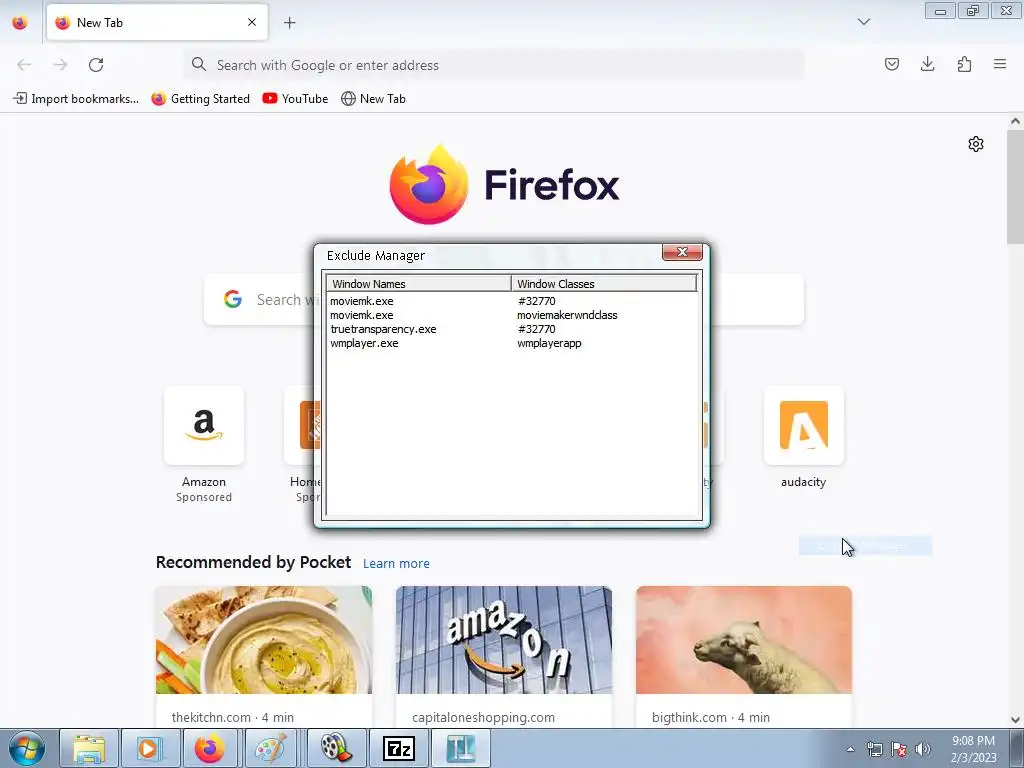The width and height of the screenshot is (1024, 768).
Task: Open Getting Started bookmark
Action: [x=200, y=99]
